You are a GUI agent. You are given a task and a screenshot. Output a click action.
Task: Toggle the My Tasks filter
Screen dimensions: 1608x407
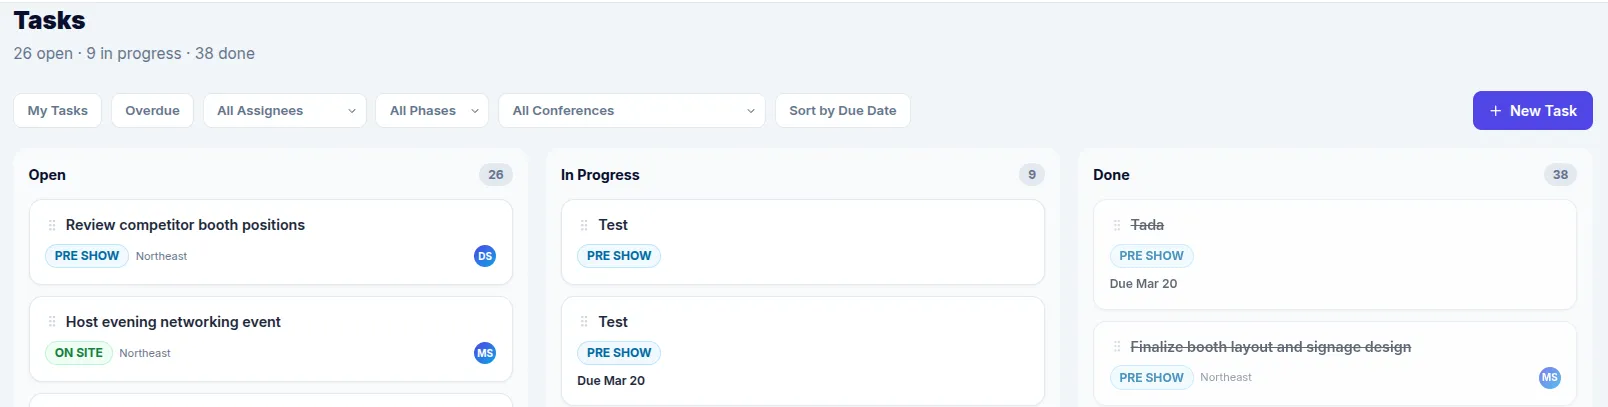pyautogui.click(x=58, y=111)
